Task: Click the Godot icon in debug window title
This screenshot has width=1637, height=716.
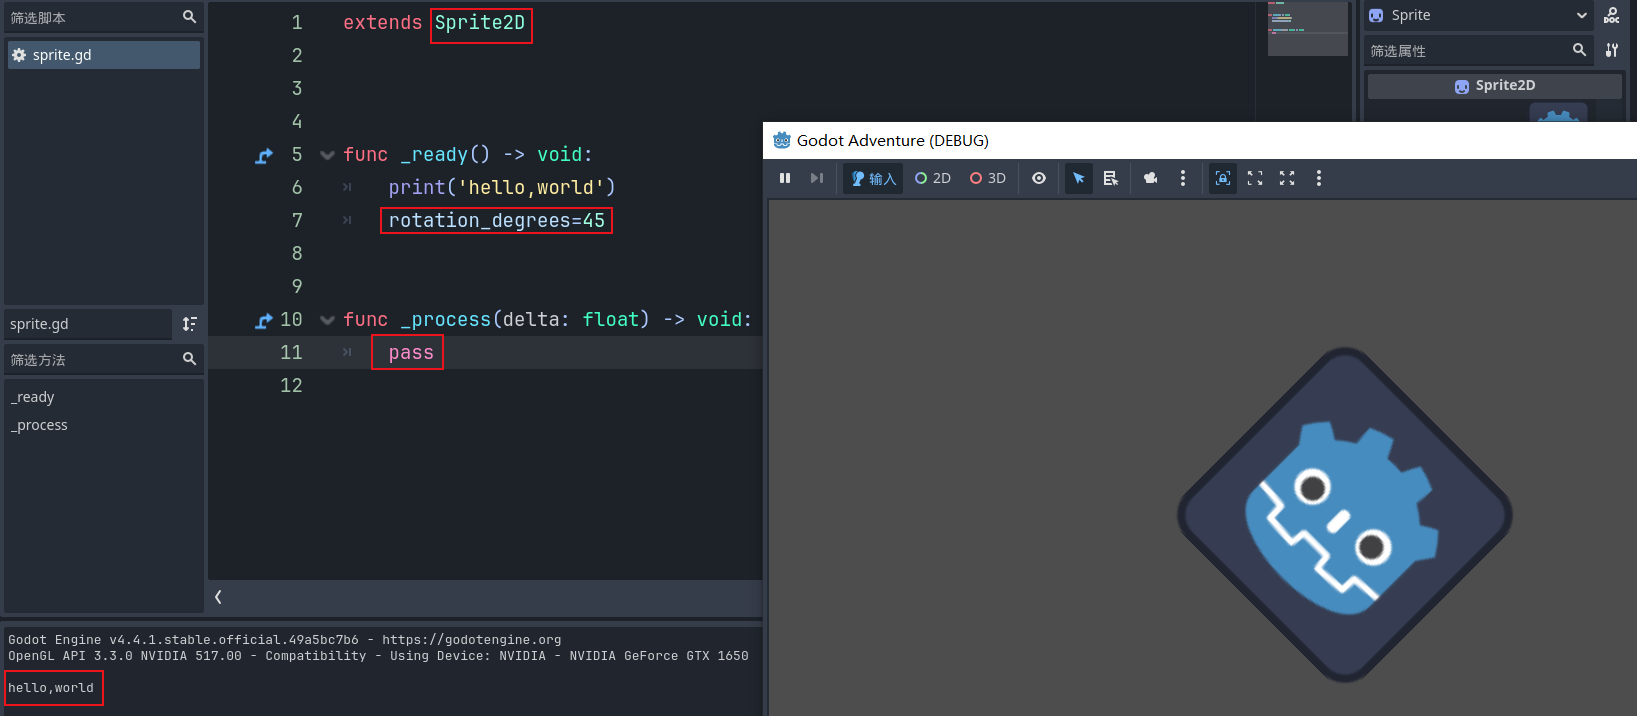Action: click(782, 140)
